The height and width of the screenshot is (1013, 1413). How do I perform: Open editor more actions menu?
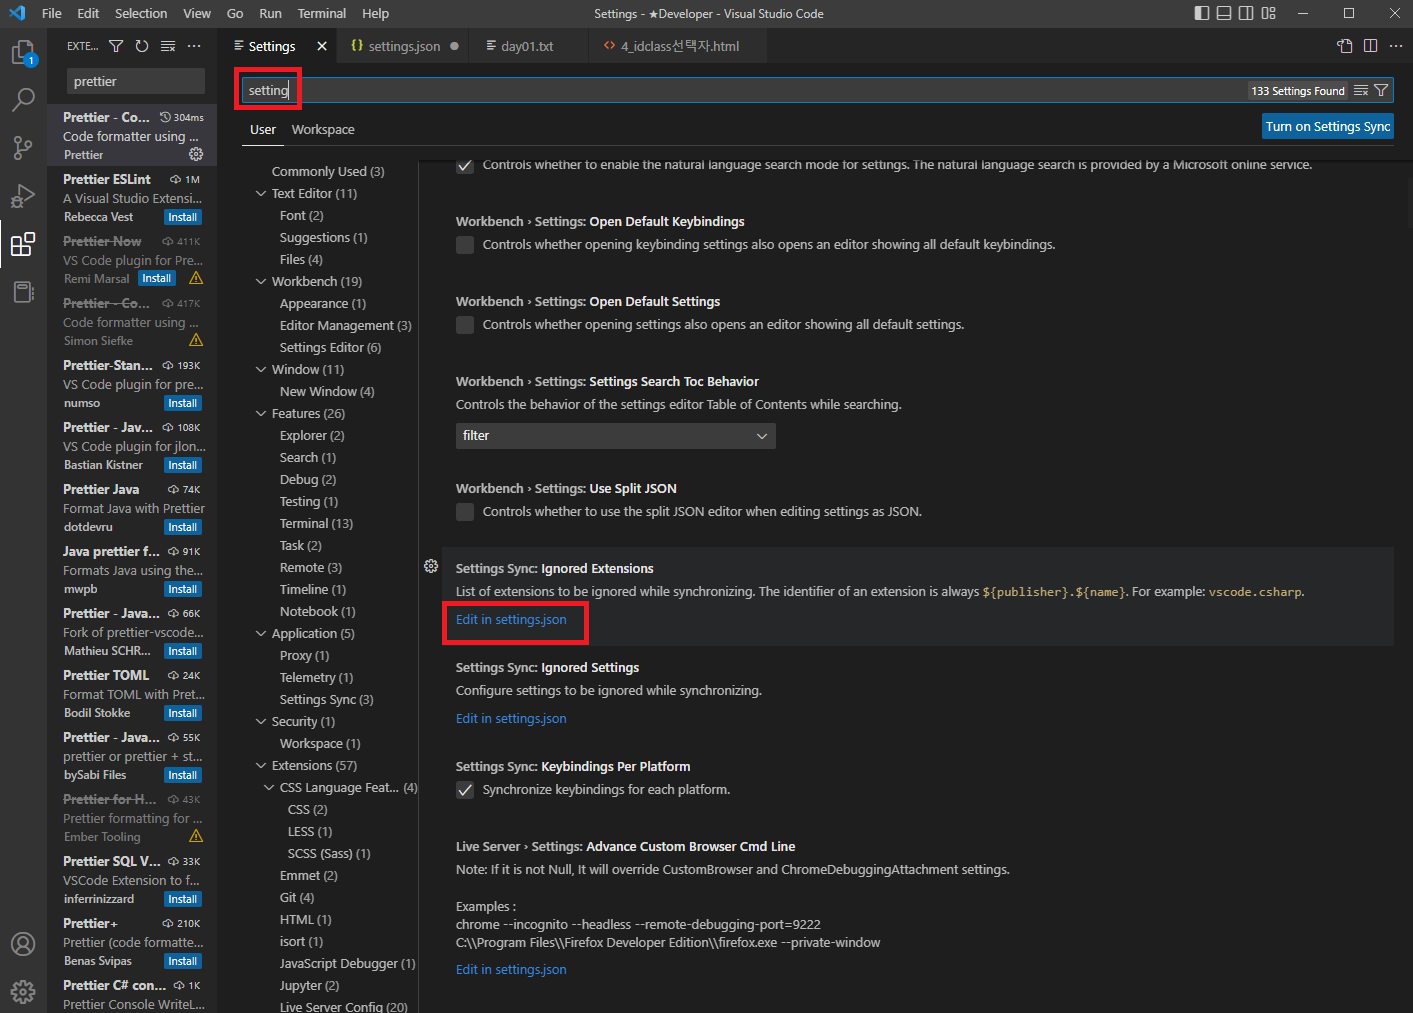1396,46
